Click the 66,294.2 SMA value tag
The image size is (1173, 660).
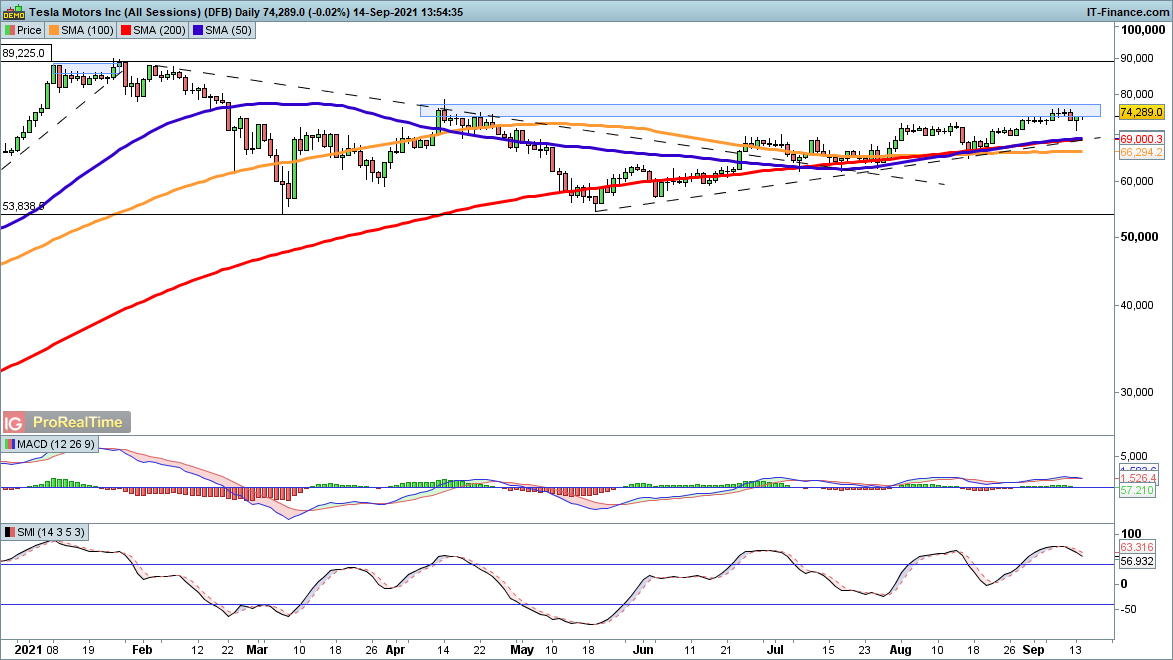[1142, 152]
